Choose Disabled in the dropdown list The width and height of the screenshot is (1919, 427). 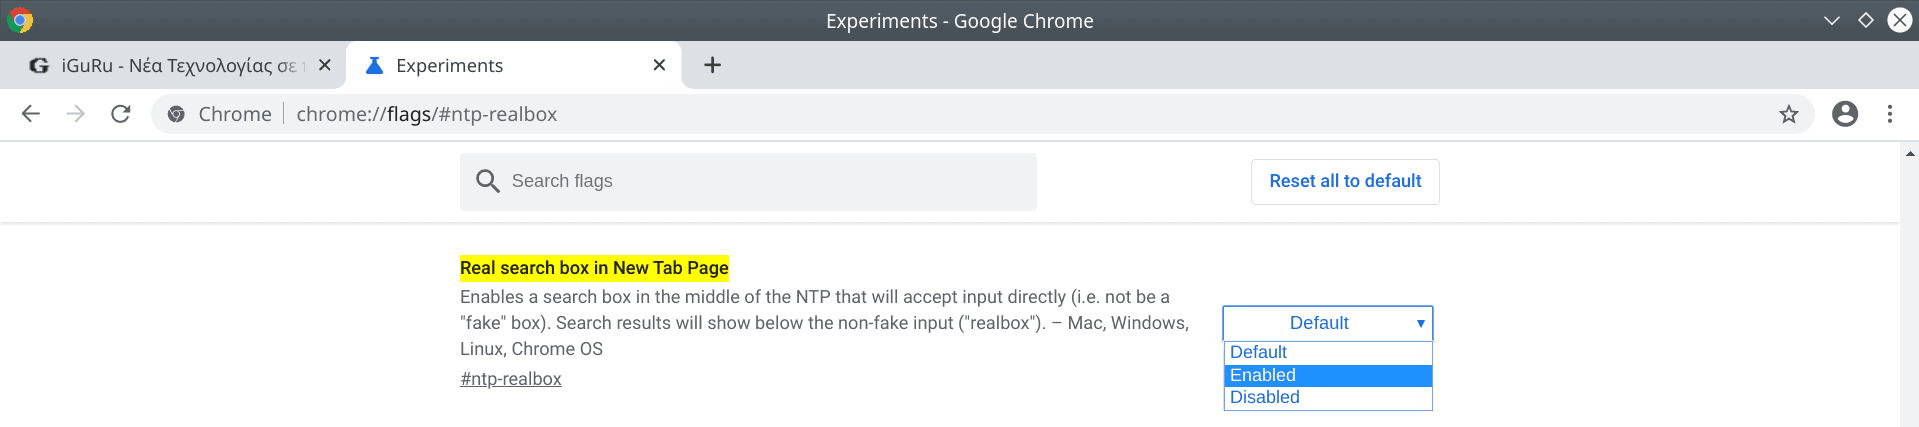1327,398
